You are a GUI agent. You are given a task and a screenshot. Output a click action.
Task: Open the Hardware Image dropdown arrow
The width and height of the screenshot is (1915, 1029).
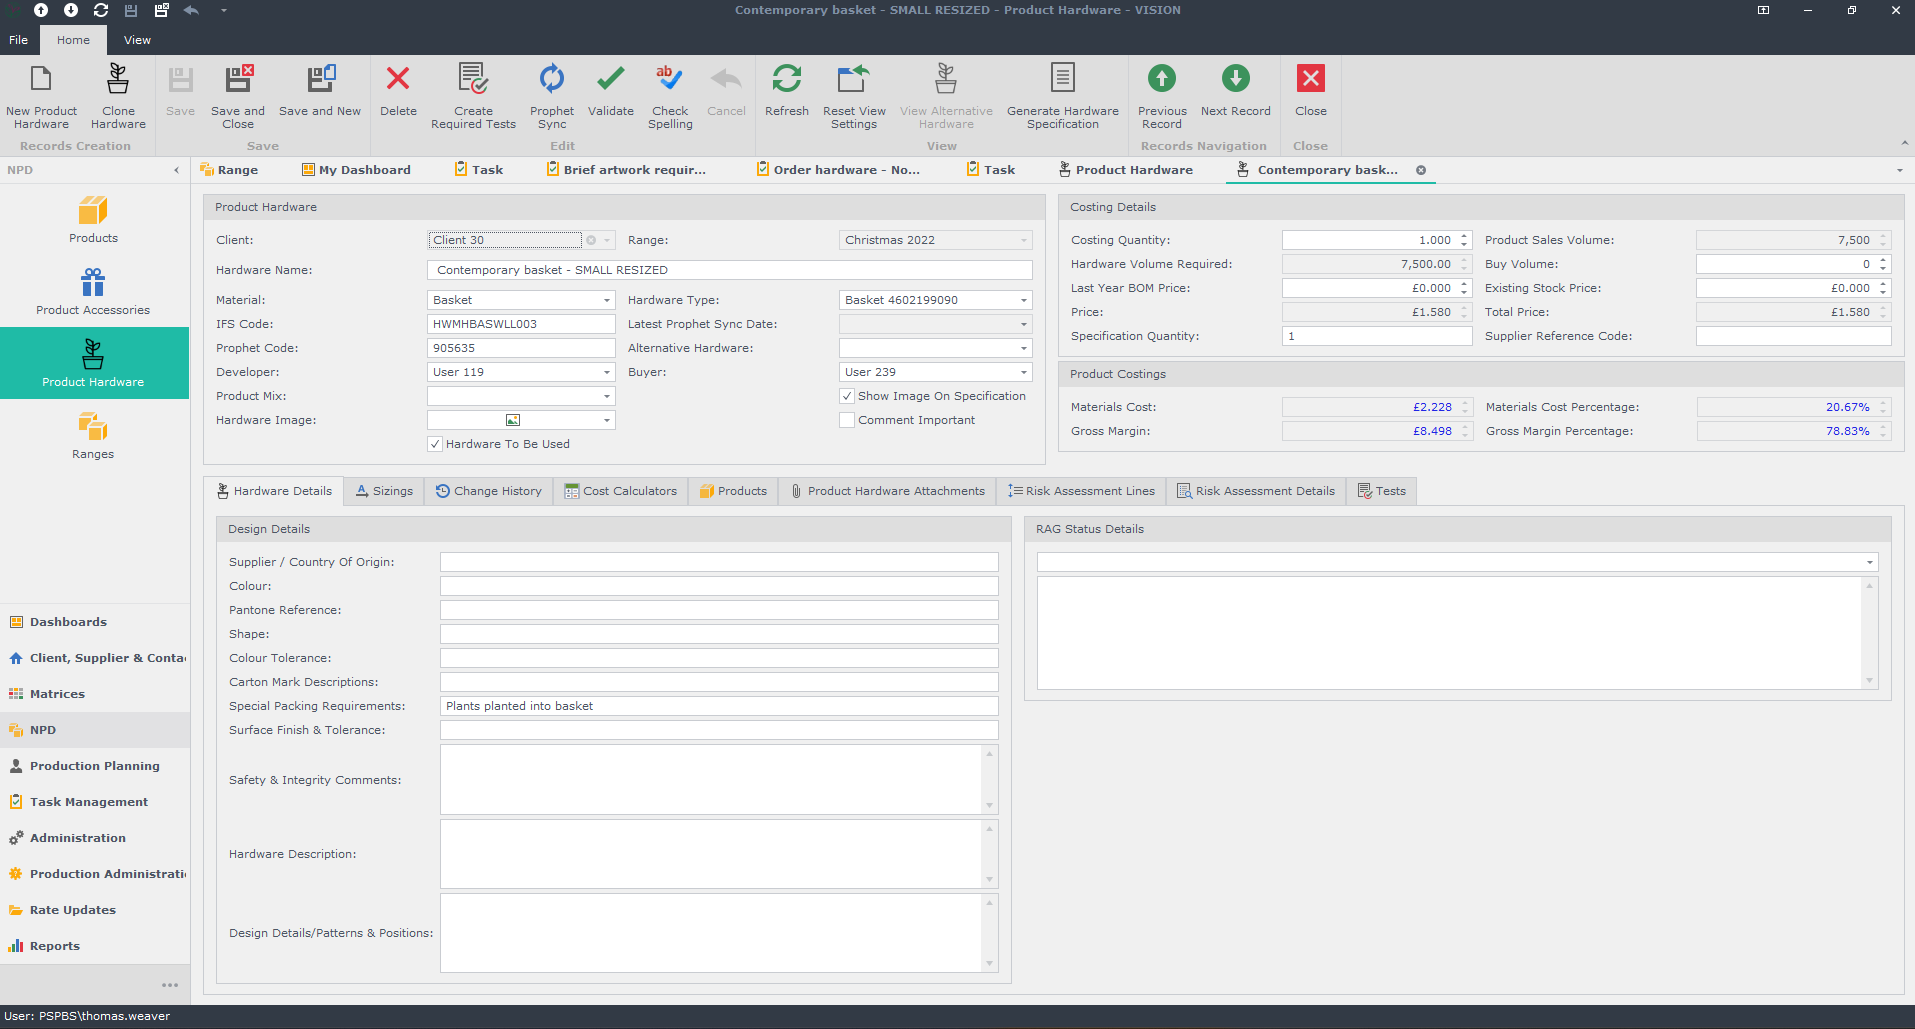coord(606,420)
